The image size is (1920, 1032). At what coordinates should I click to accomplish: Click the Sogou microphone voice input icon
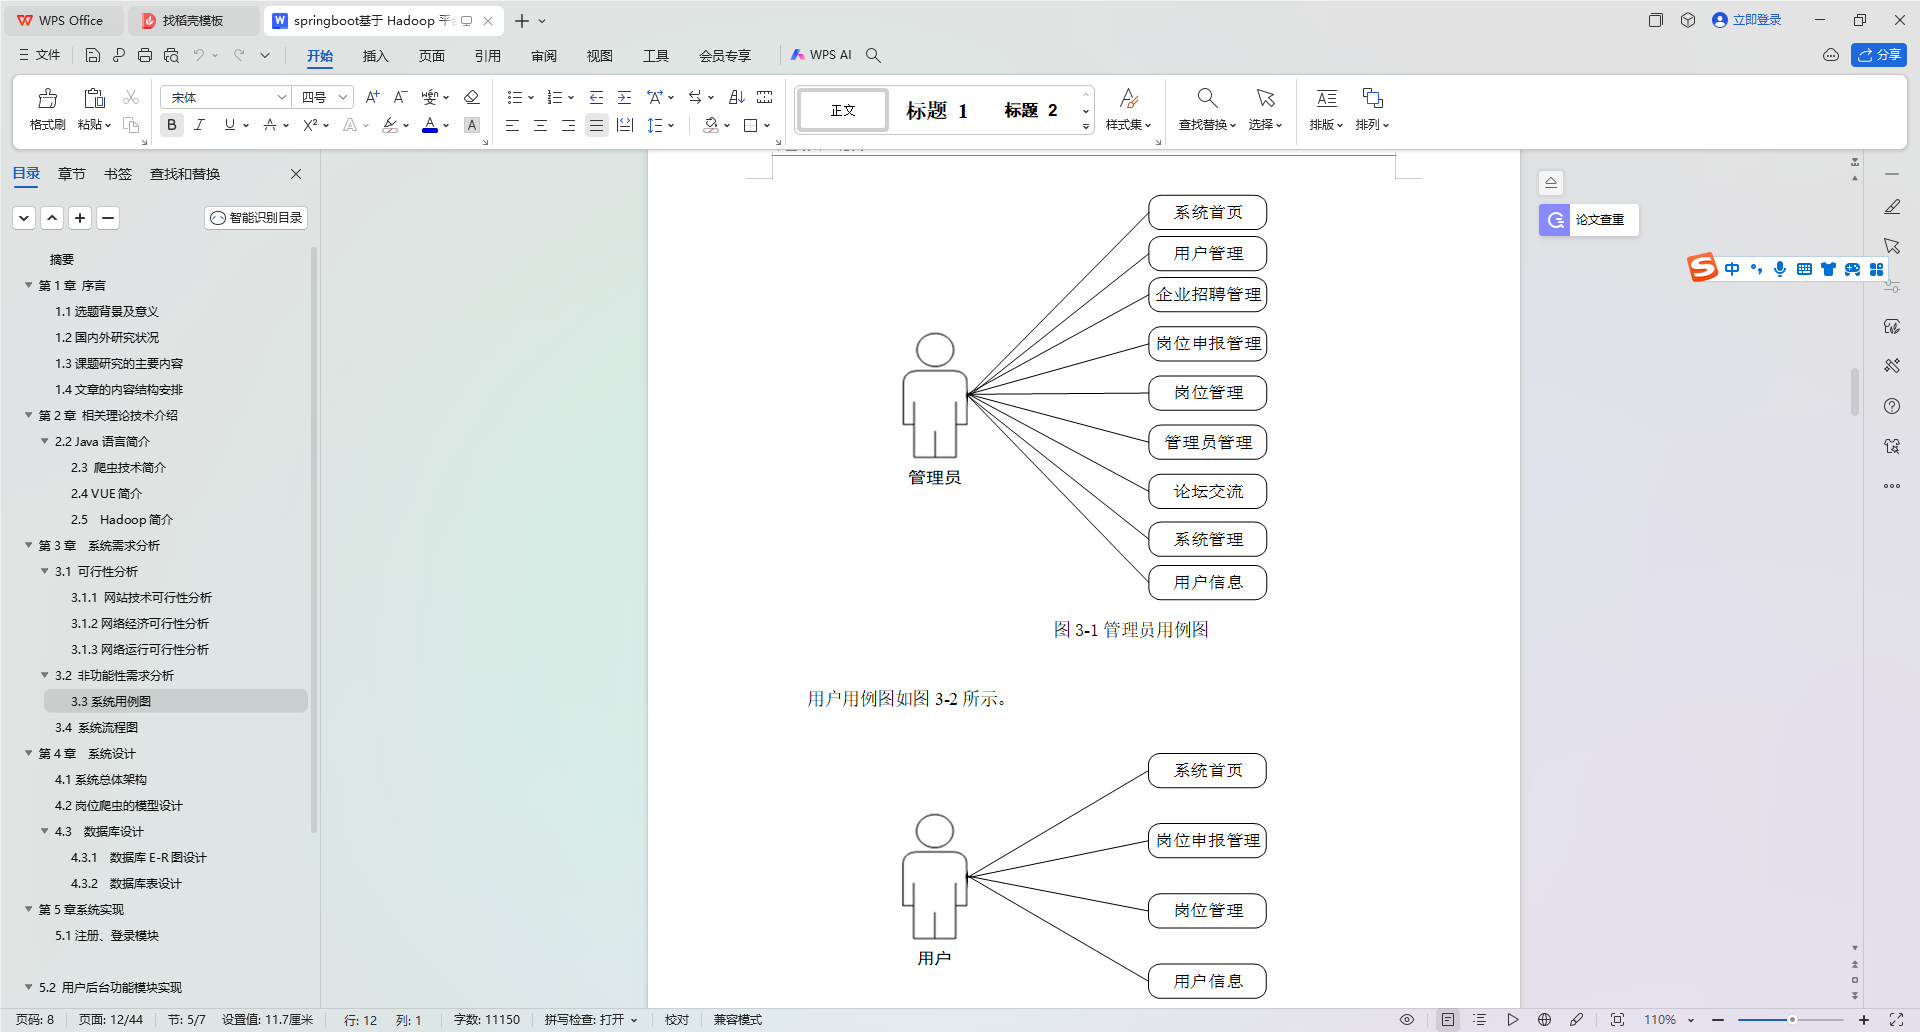pos(1780,269)
